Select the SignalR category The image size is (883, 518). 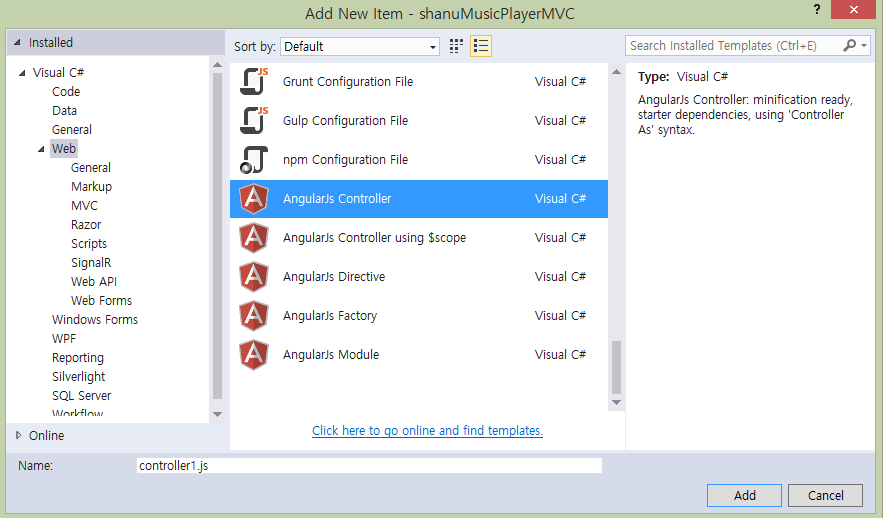pos(91,262)
